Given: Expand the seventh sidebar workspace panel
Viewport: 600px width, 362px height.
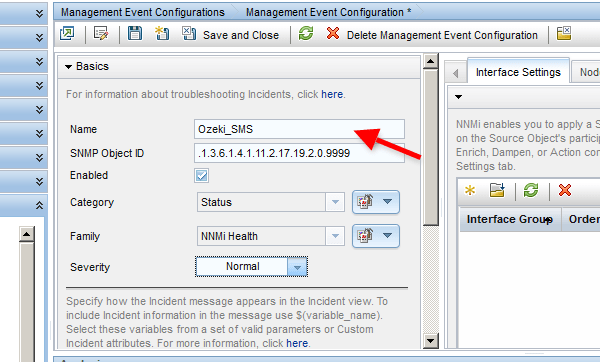Looking at the screenshot, I should coord(39,157).
